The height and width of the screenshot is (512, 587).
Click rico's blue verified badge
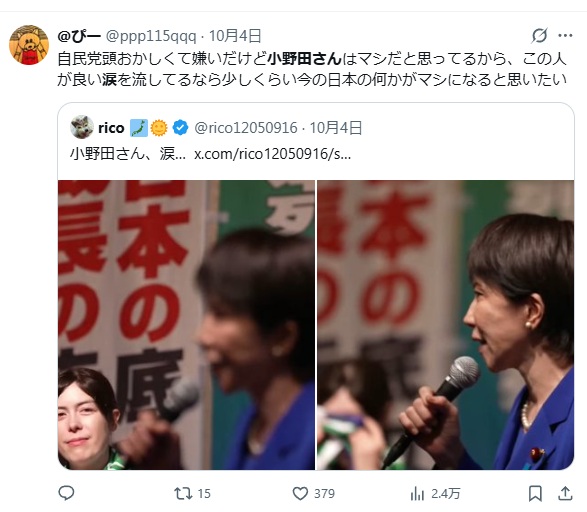click(180, 128)
